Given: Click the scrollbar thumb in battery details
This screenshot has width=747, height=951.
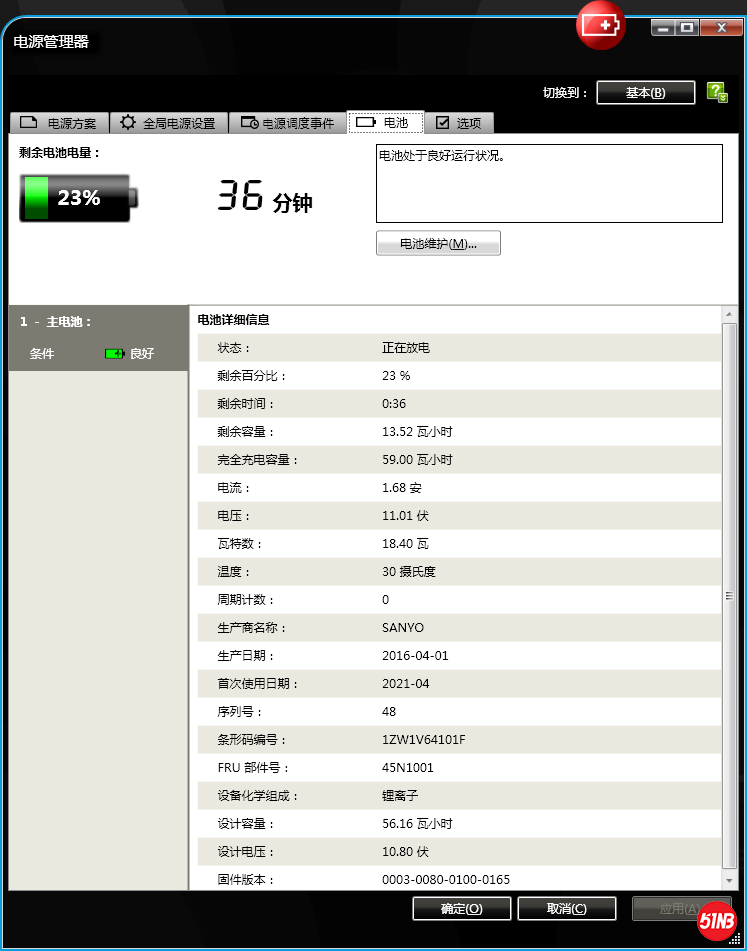Looking at the screenshot, I should [x=728, y=595].
